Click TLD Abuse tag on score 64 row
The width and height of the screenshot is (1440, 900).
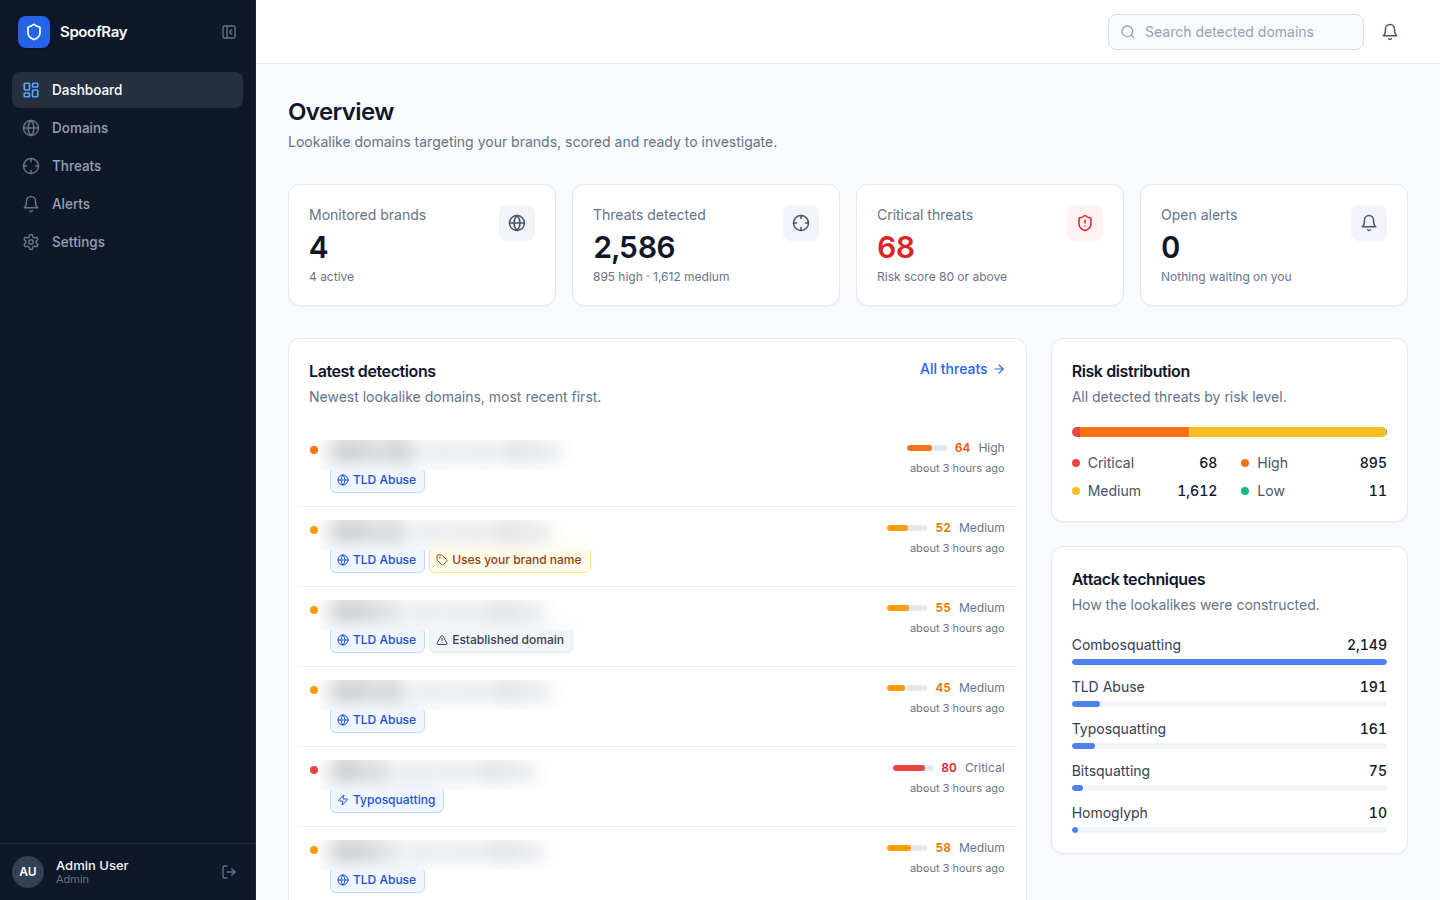377,480
